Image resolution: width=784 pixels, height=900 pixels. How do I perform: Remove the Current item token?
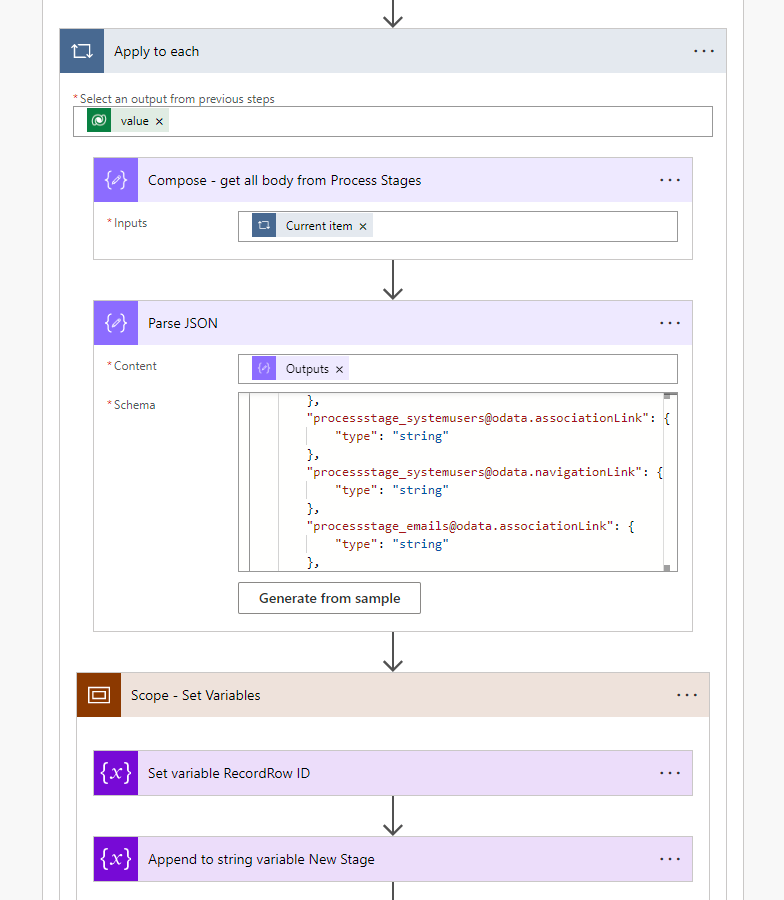coord(363,226)
